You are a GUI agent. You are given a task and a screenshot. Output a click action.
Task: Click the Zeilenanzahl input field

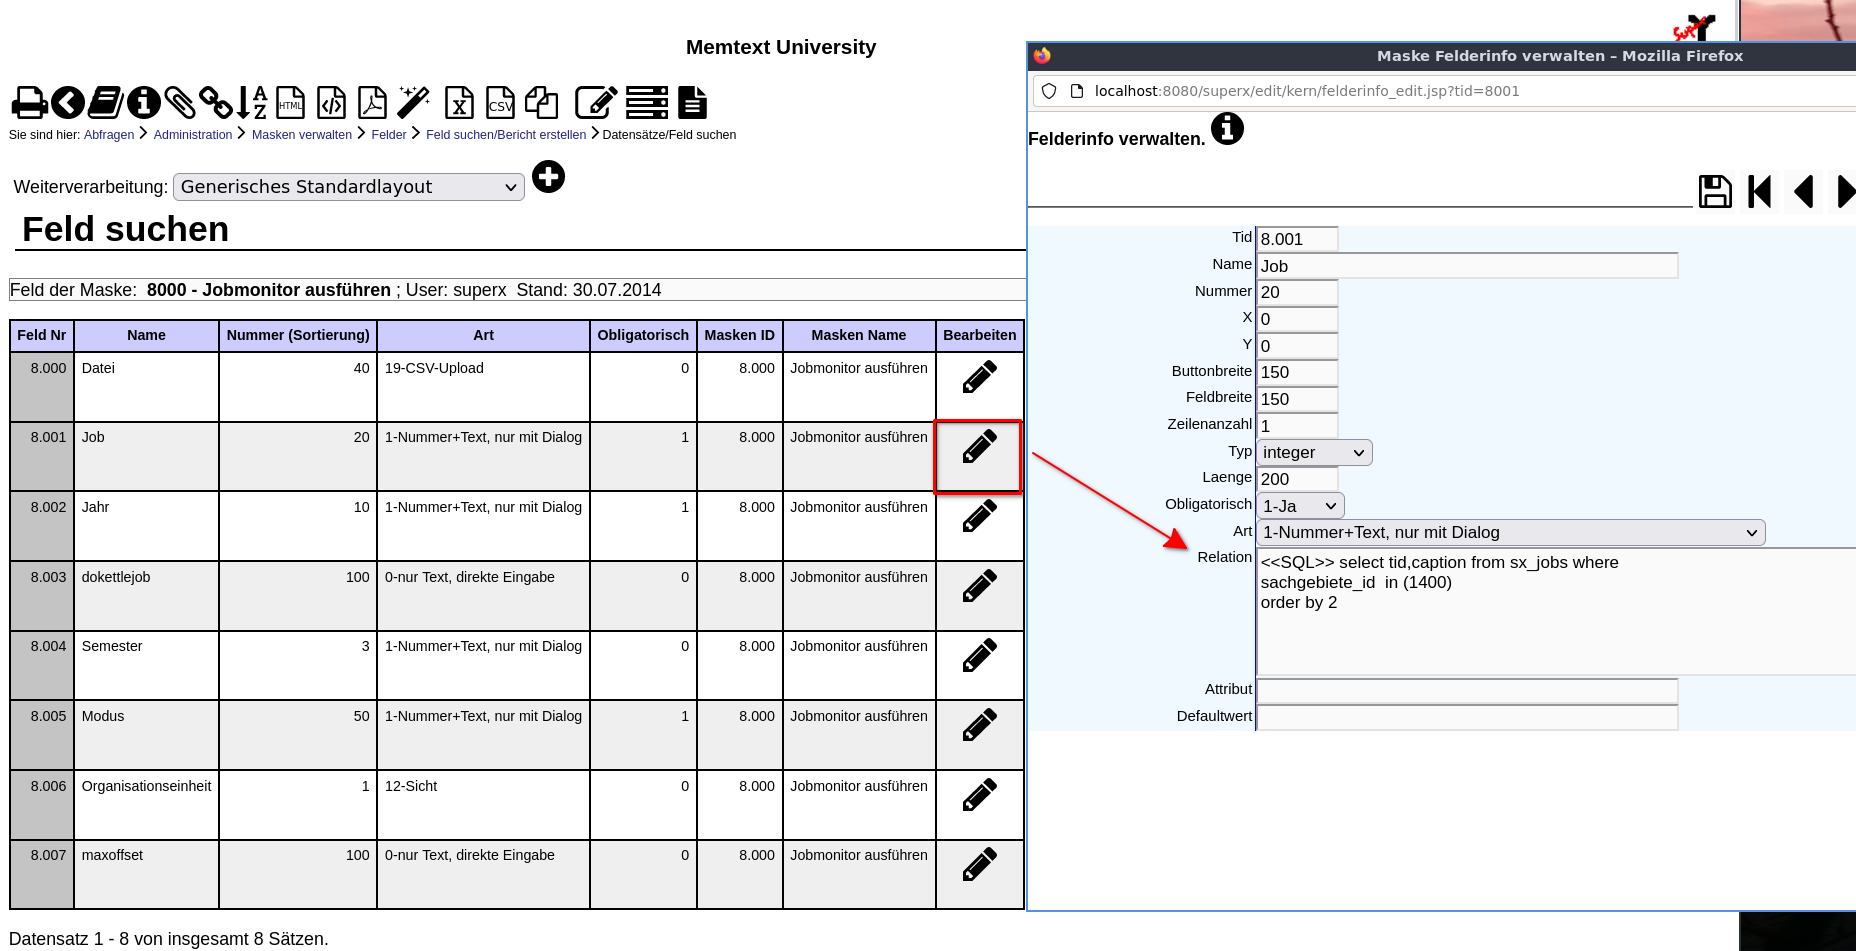click(1297, 426)
